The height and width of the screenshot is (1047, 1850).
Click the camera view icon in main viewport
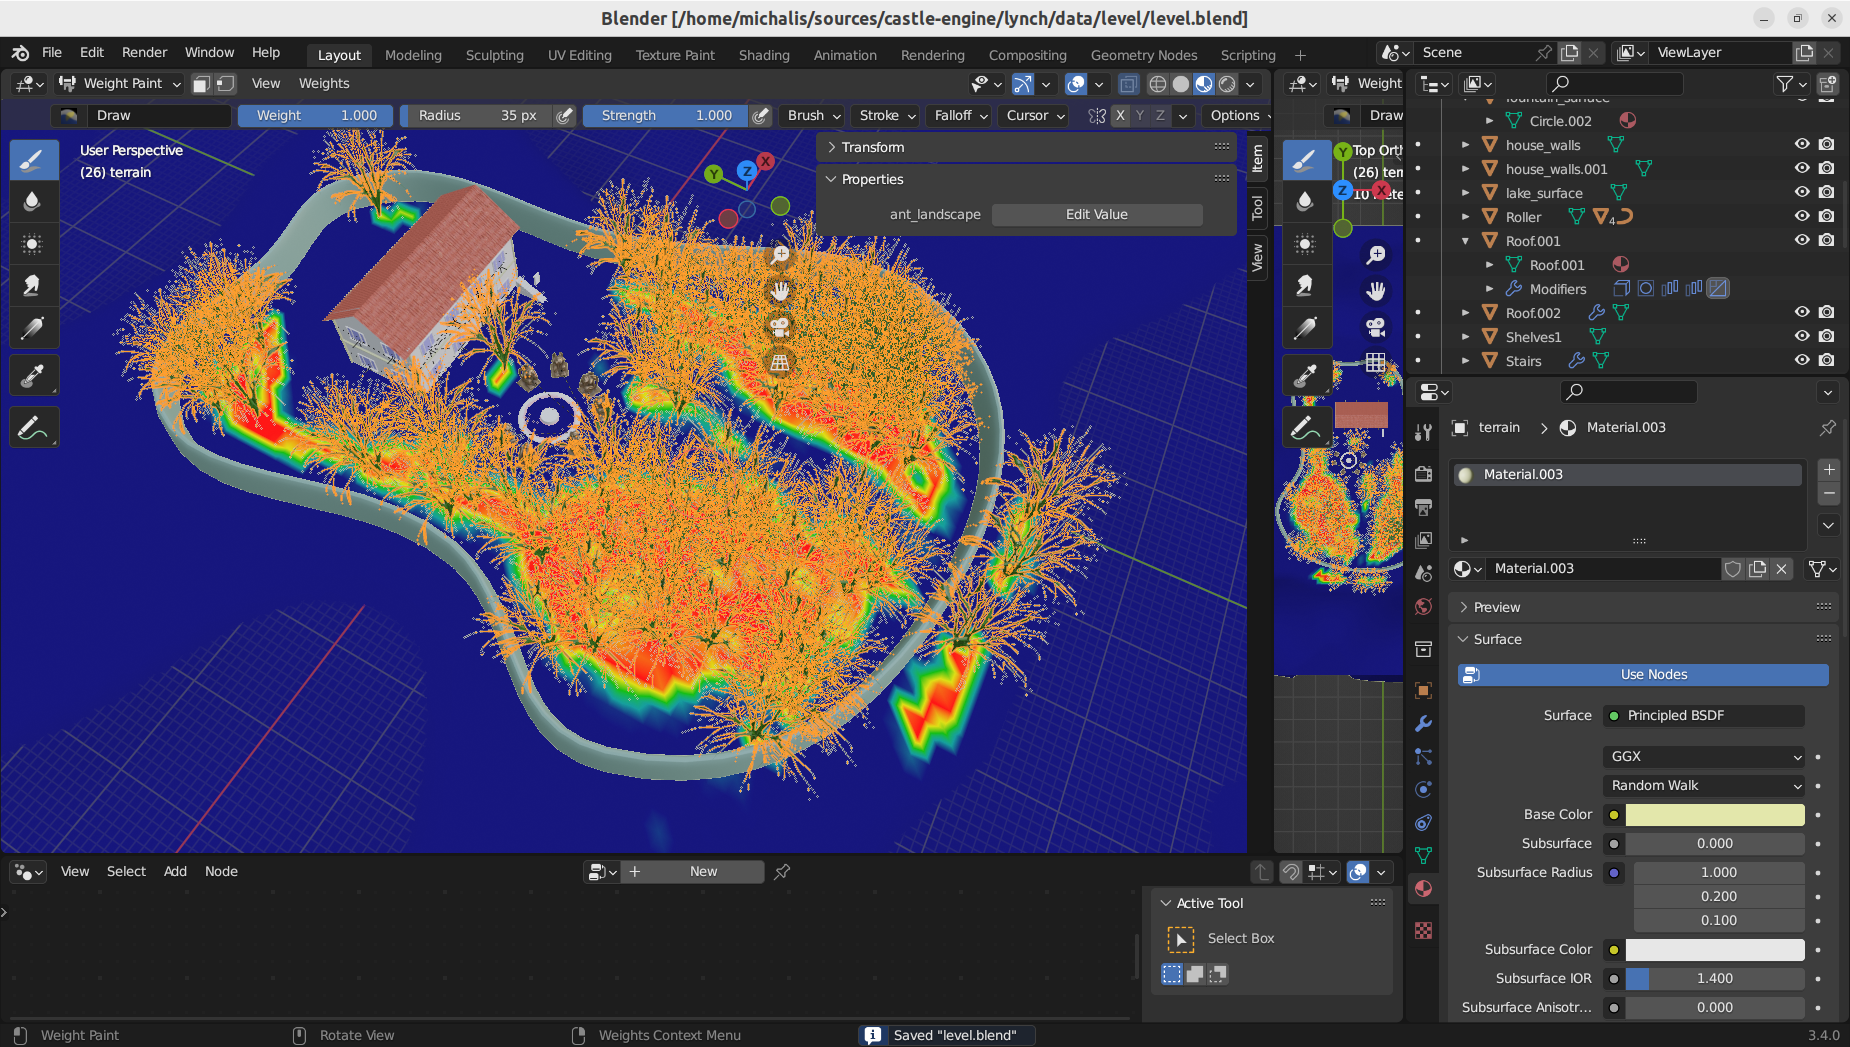(780, 326)
